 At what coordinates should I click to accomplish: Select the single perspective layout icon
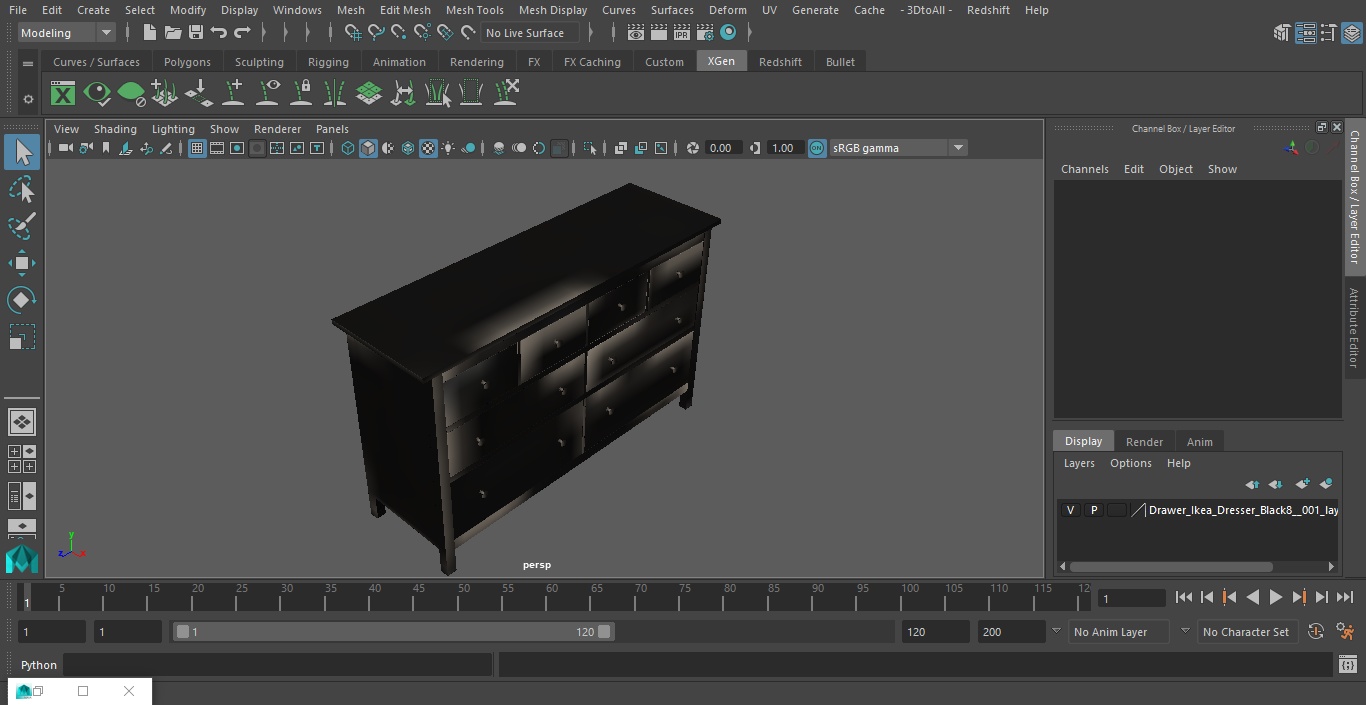(22, 422)
